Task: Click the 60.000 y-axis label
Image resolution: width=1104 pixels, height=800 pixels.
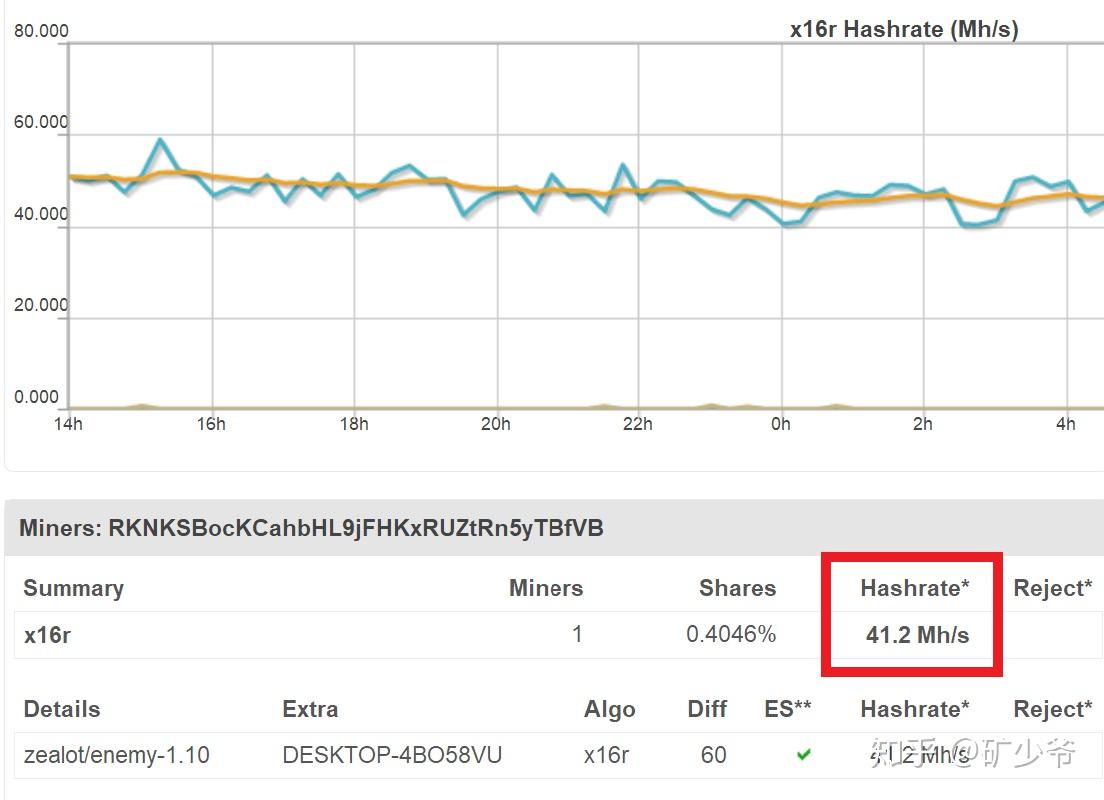Action: coord(42,123)
